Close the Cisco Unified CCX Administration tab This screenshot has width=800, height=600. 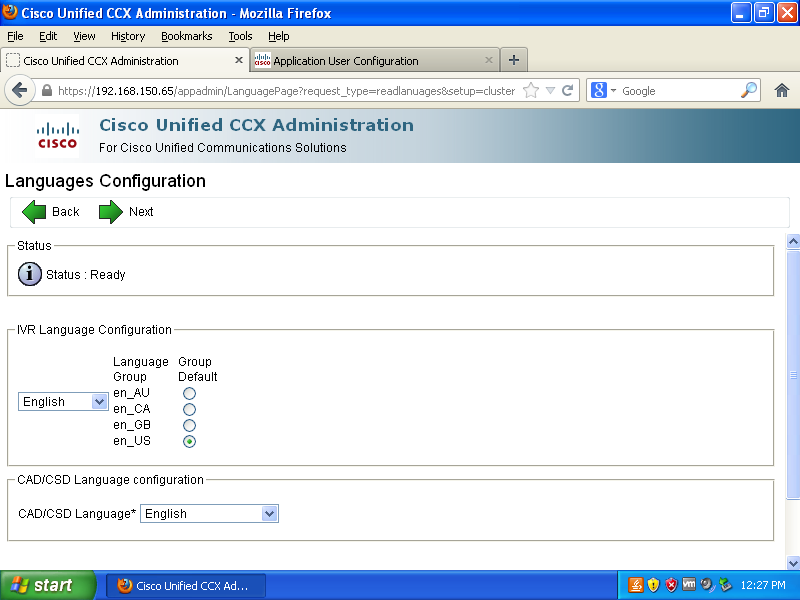(238, 60)
